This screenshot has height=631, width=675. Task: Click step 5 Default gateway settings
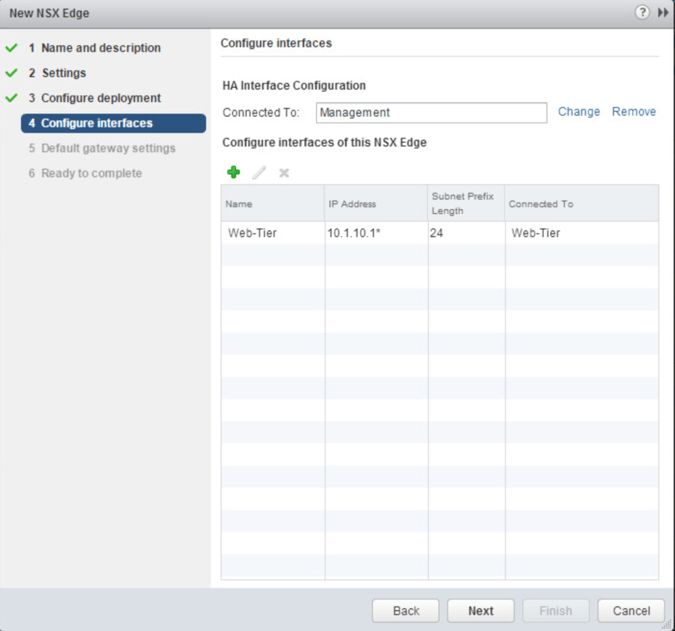tap(108, 148)
